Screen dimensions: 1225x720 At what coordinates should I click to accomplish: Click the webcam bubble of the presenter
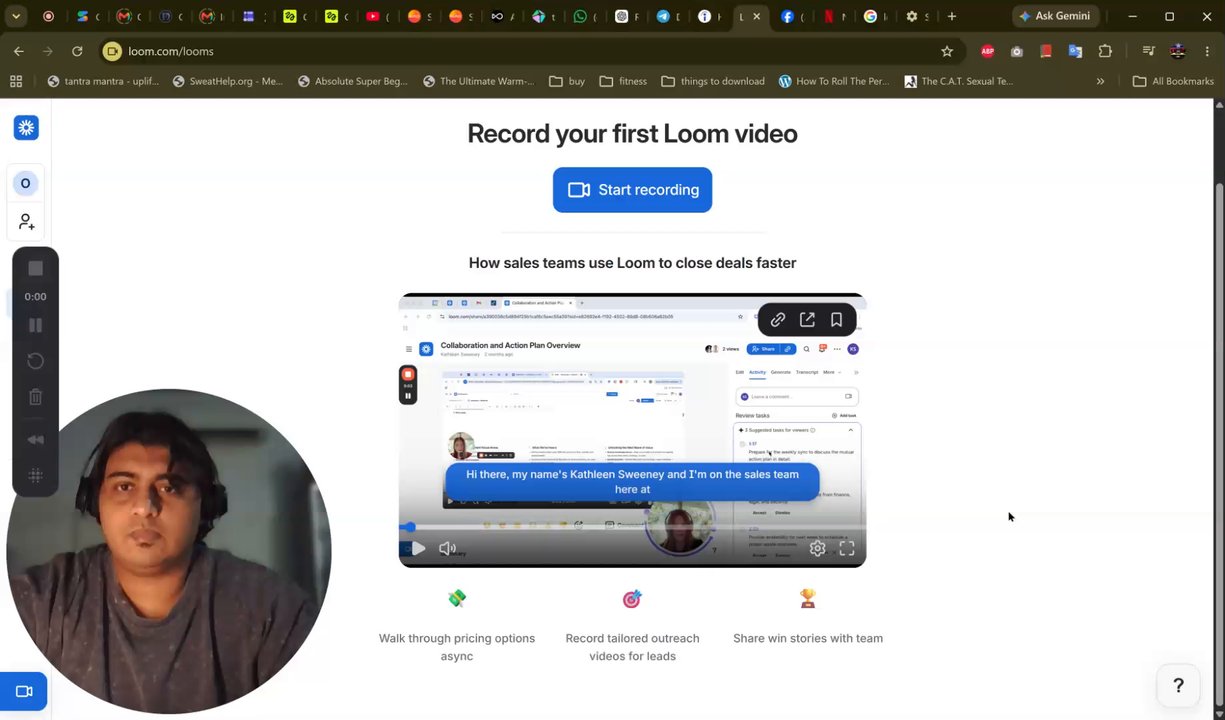[x=168, y=552]
